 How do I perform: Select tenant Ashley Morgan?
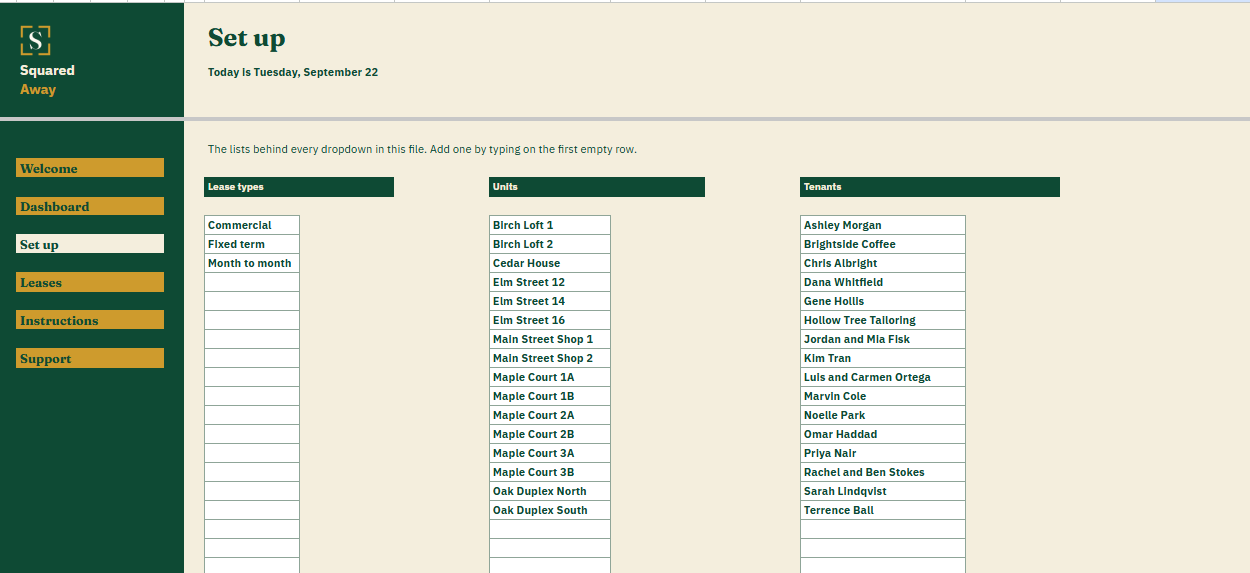click(883, 225)
